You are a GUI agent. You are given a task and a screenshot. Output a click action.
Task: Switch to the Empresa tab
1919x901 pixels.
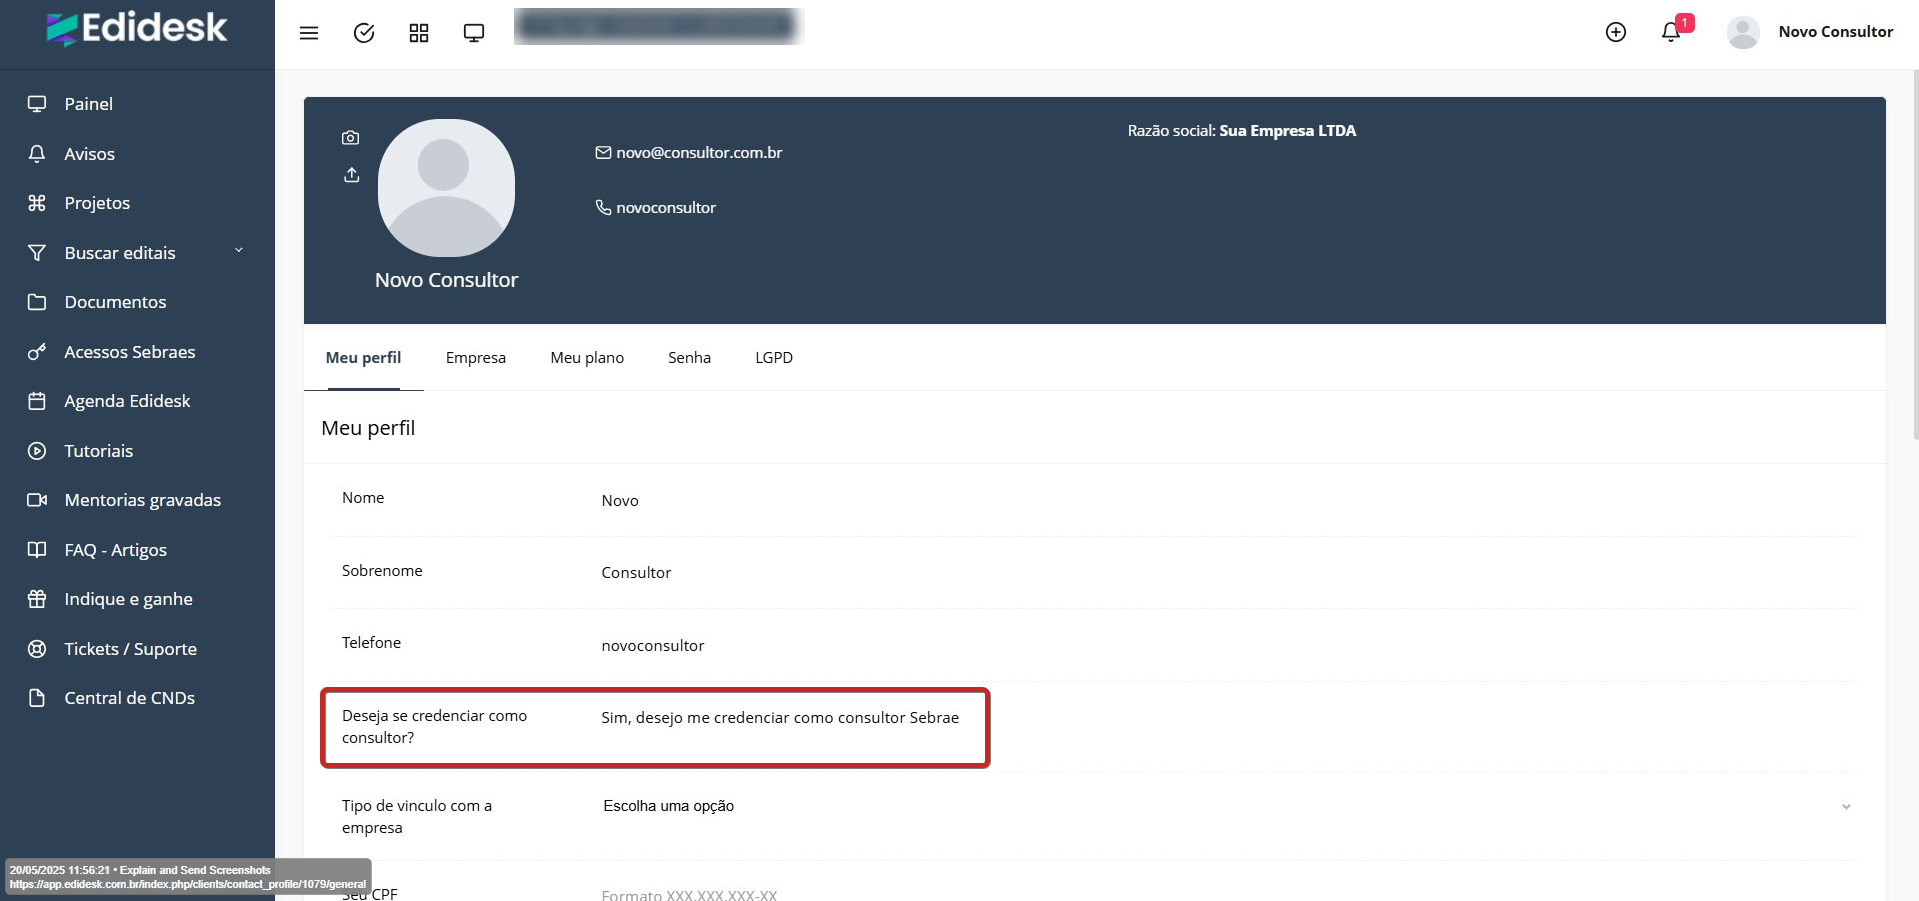(475, 358)
